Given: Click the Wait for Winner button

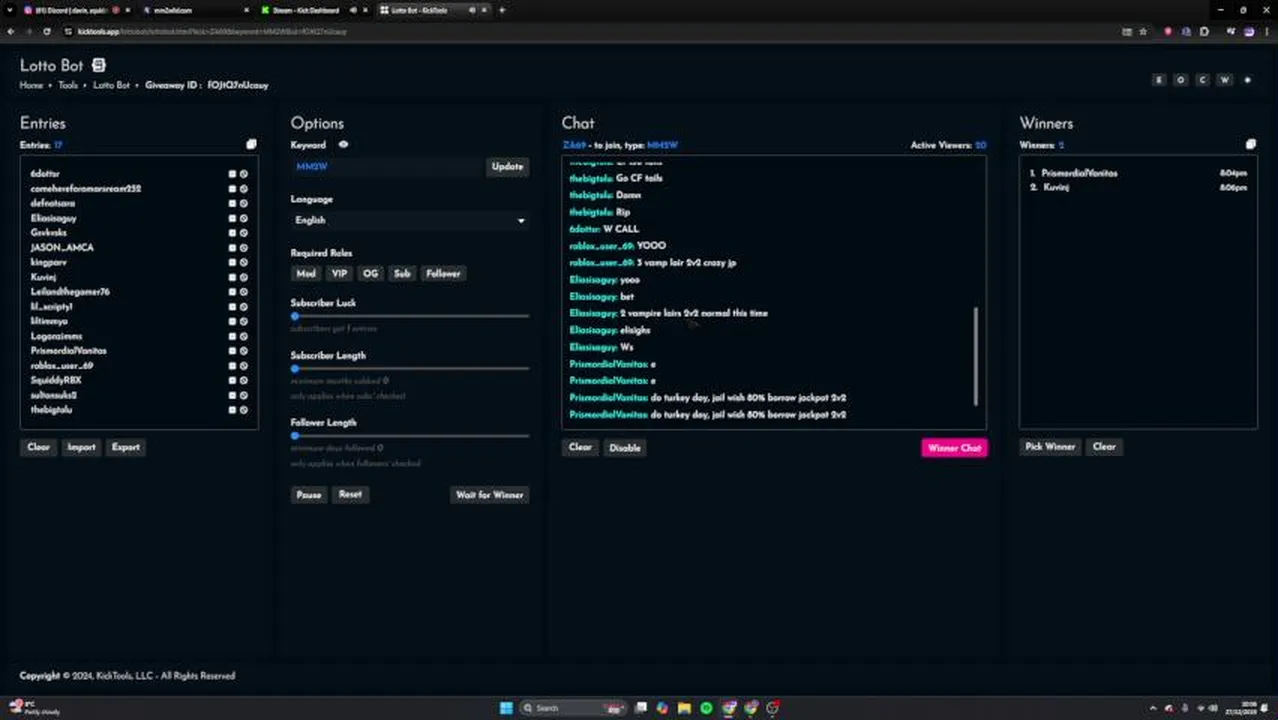Looking at the screenshot, I should tap(490, 495).
